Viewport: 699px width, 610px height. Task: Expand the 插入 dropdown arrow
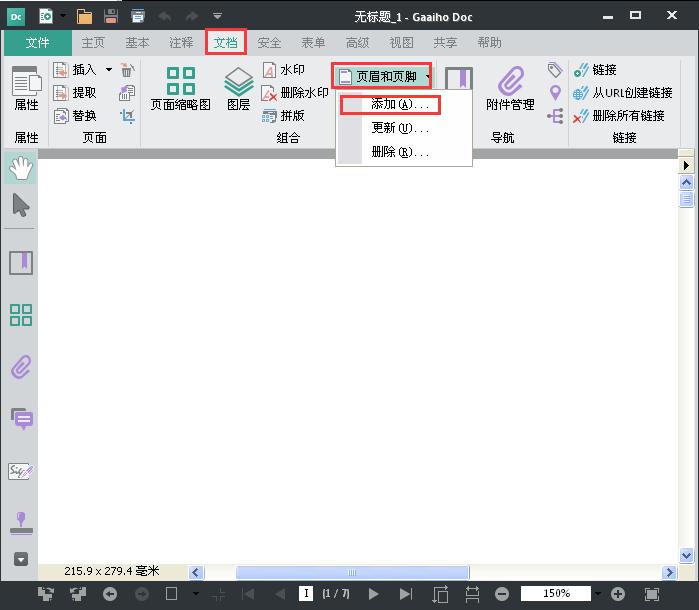[109, 70]
